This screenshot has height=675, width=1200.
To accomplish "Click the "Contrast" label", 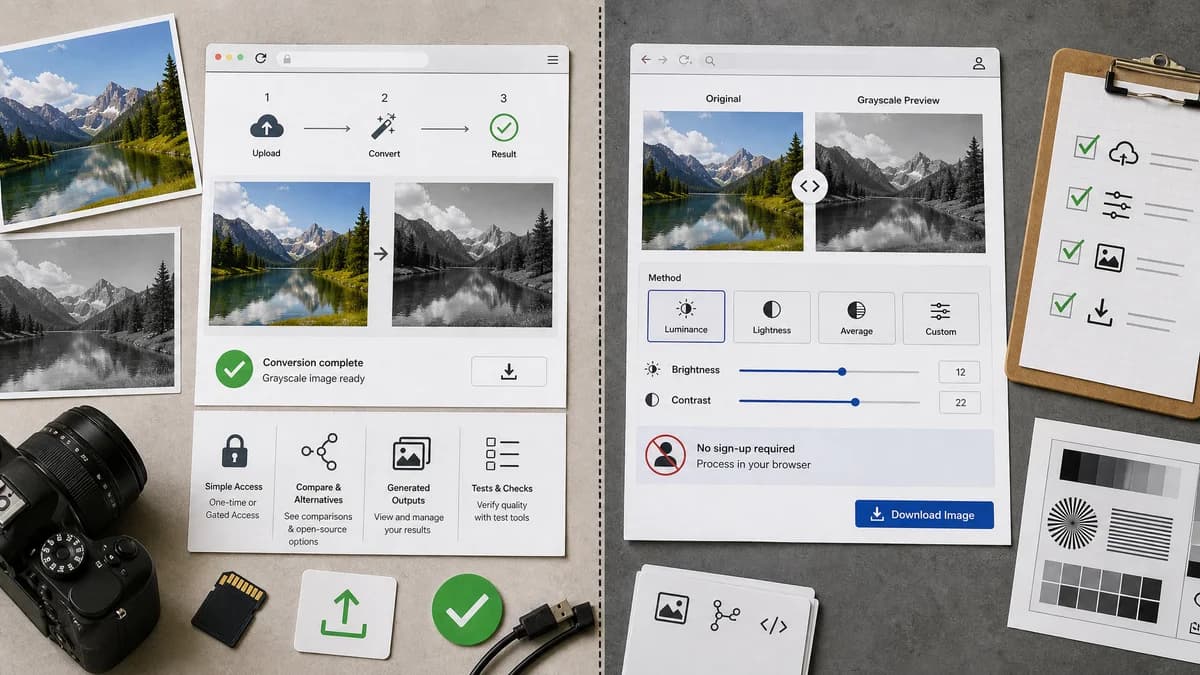I will coord(691,400).
